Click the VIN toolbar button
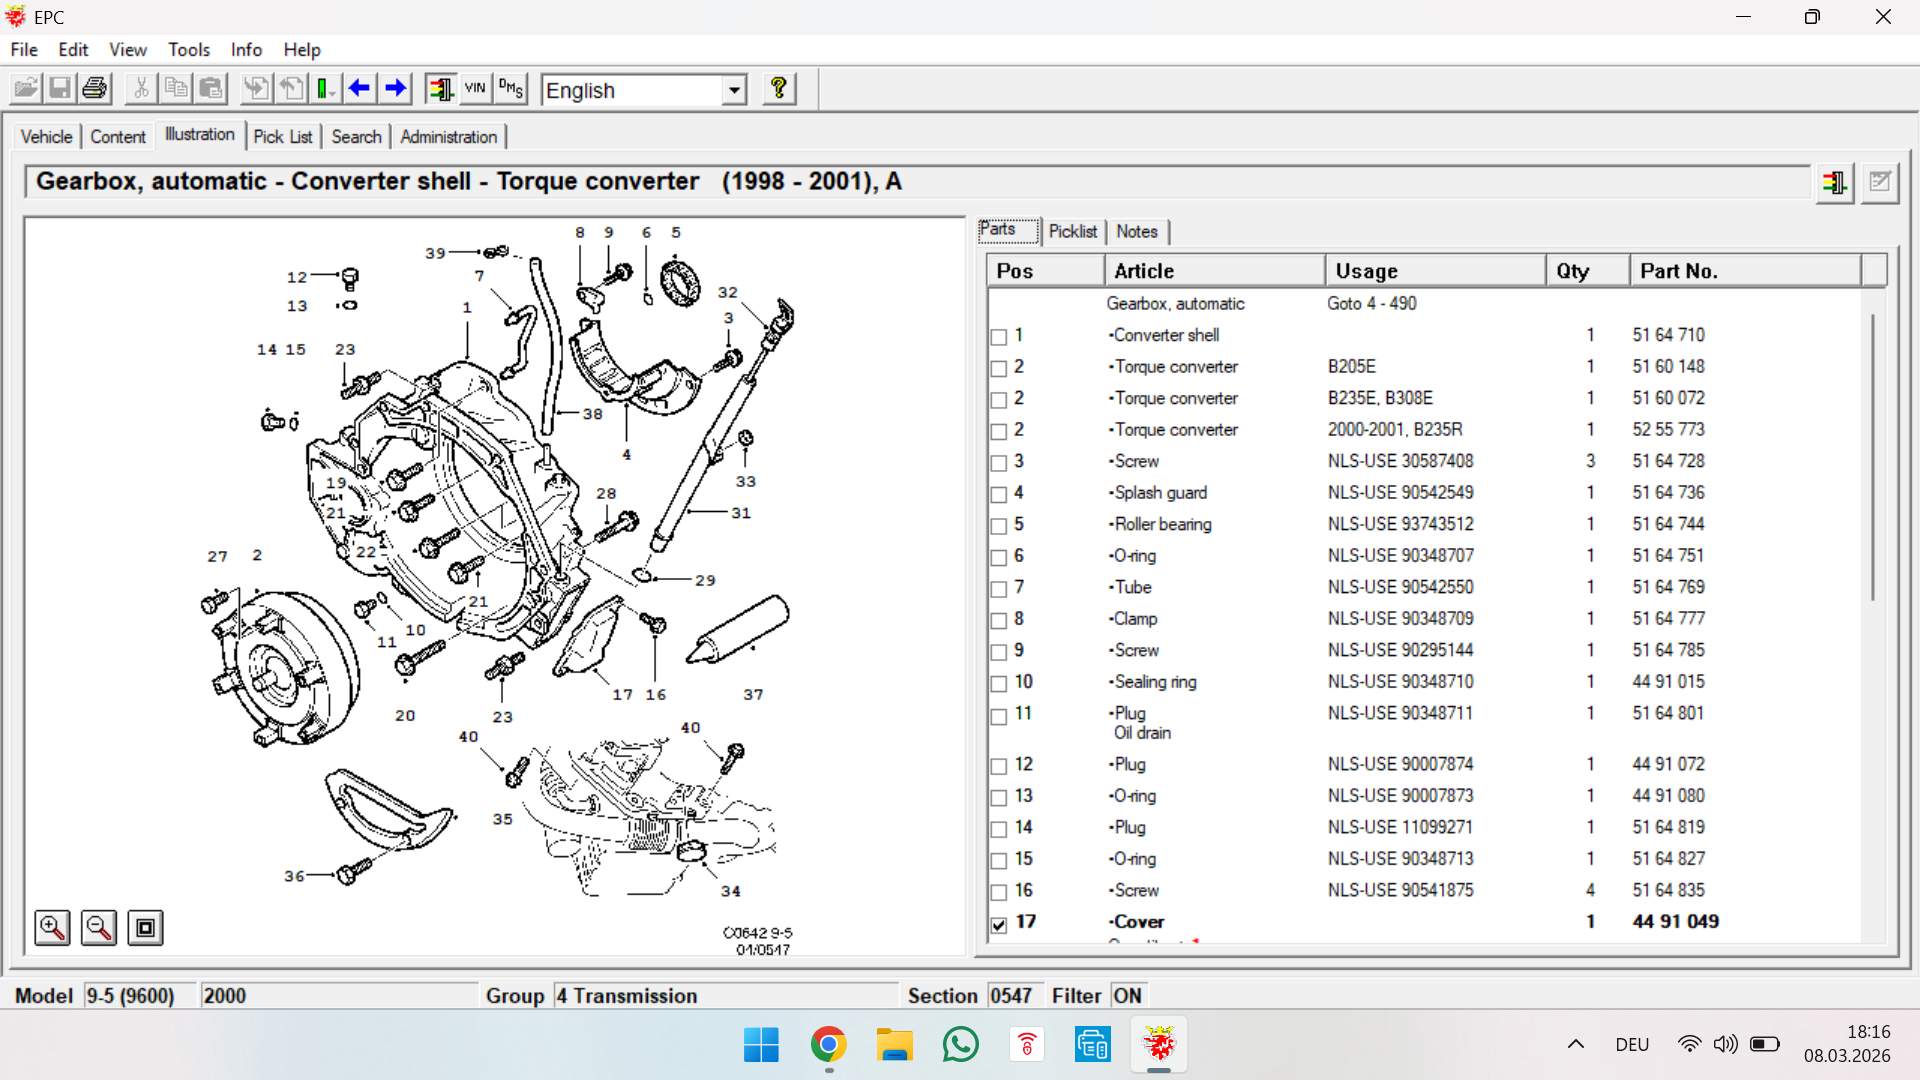1920x1080 pixels. coord(475,89)
